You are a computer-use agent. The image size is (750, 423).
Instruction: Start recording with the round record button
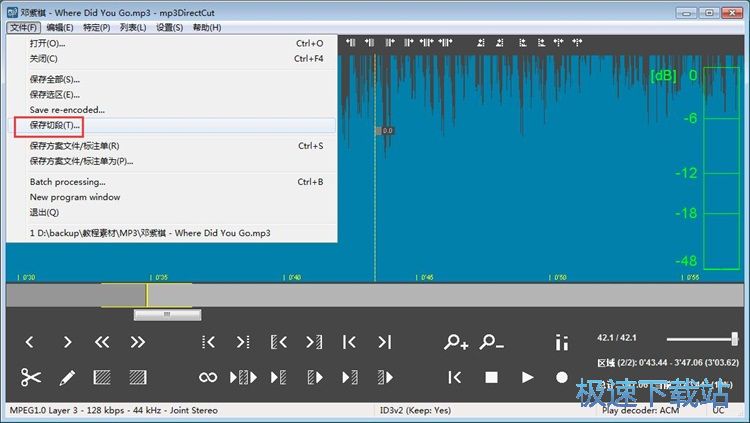562,378
